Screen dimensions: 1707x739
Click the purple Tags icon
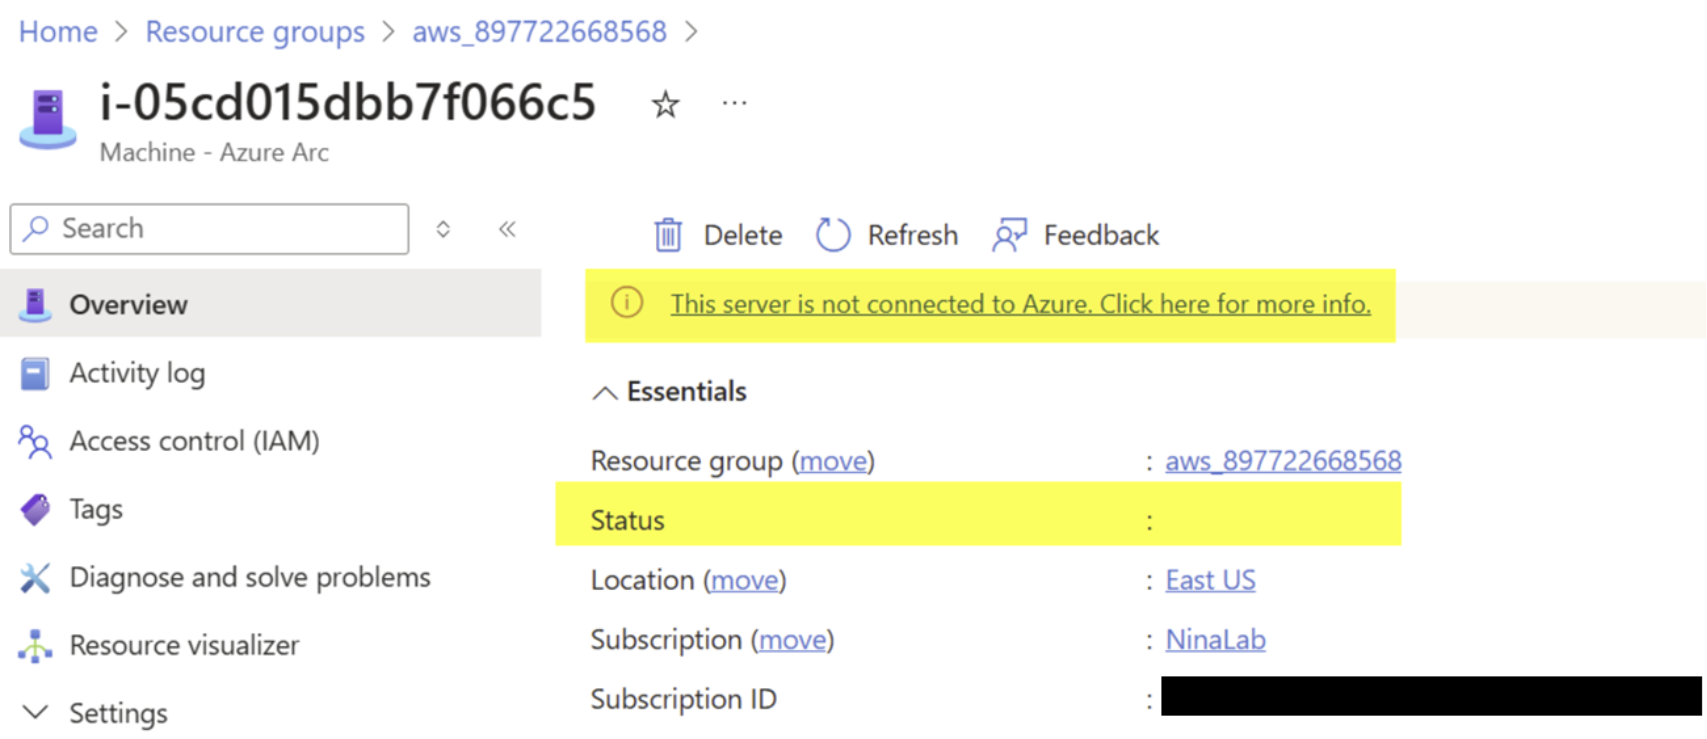[35, 510]
